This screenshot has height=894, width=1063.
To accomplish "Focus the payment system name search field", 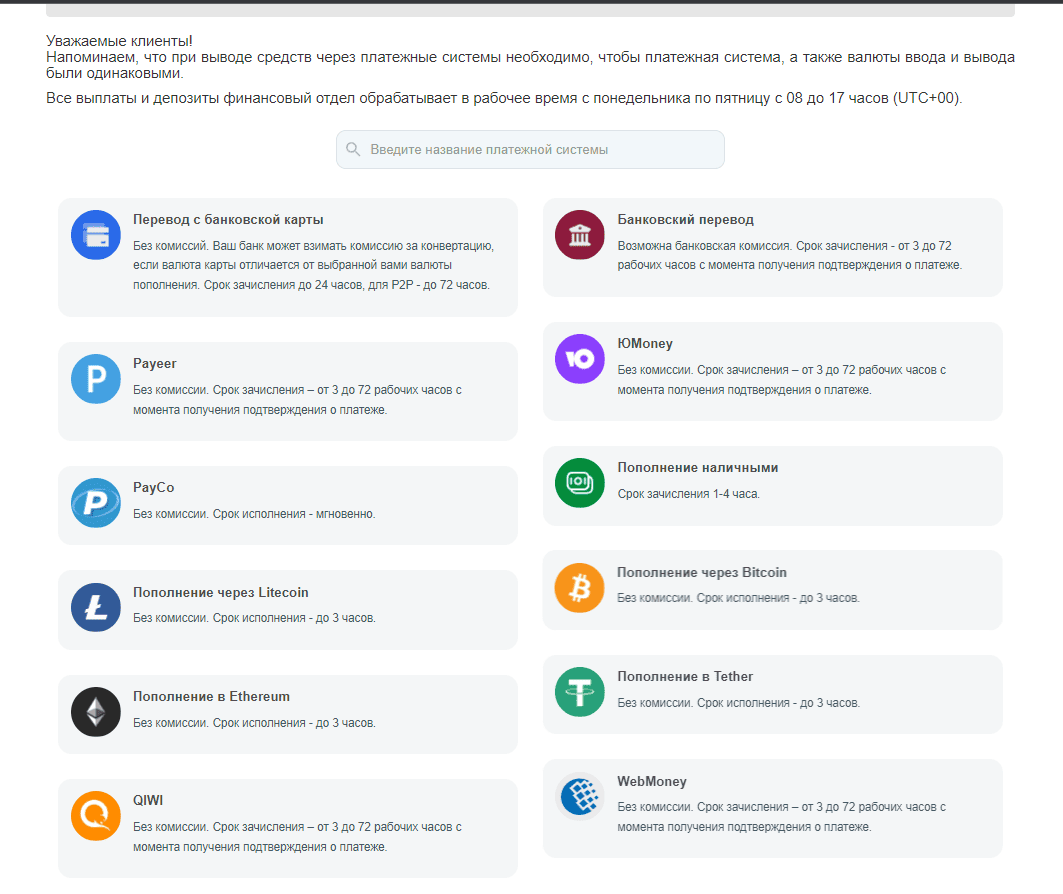I will pos(530,150).
